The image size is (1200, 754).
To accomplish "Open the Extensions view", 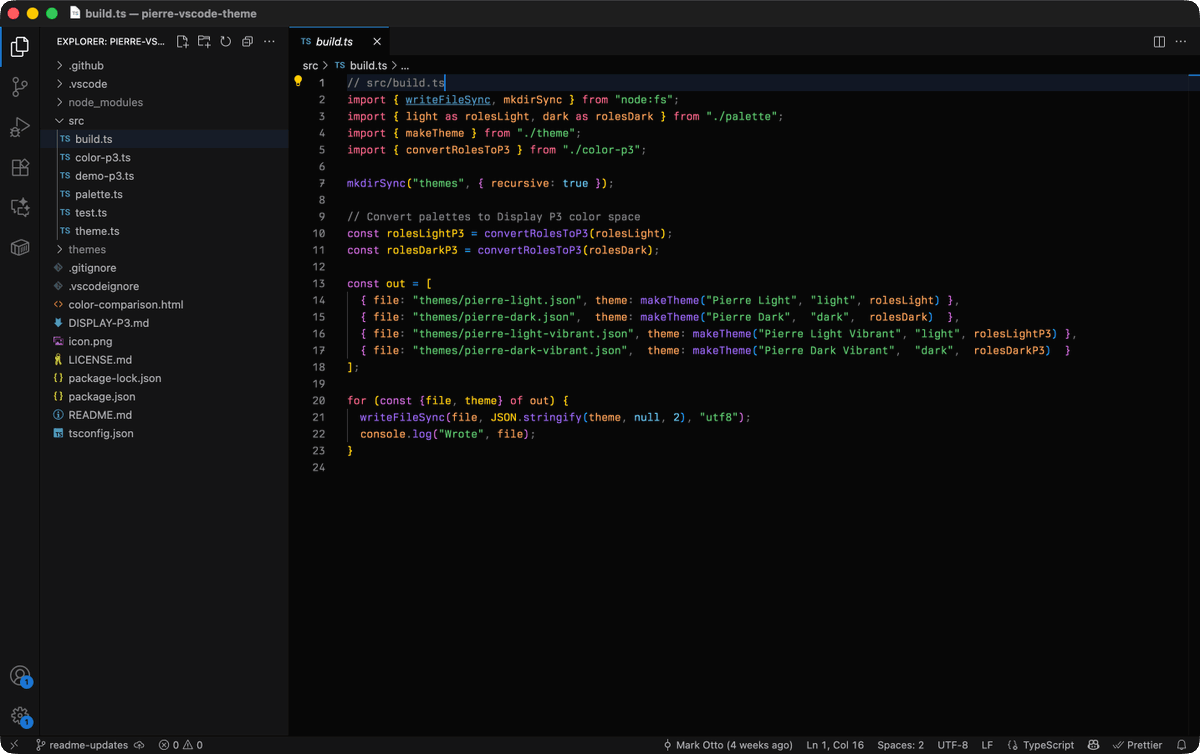I will (20, 167).
